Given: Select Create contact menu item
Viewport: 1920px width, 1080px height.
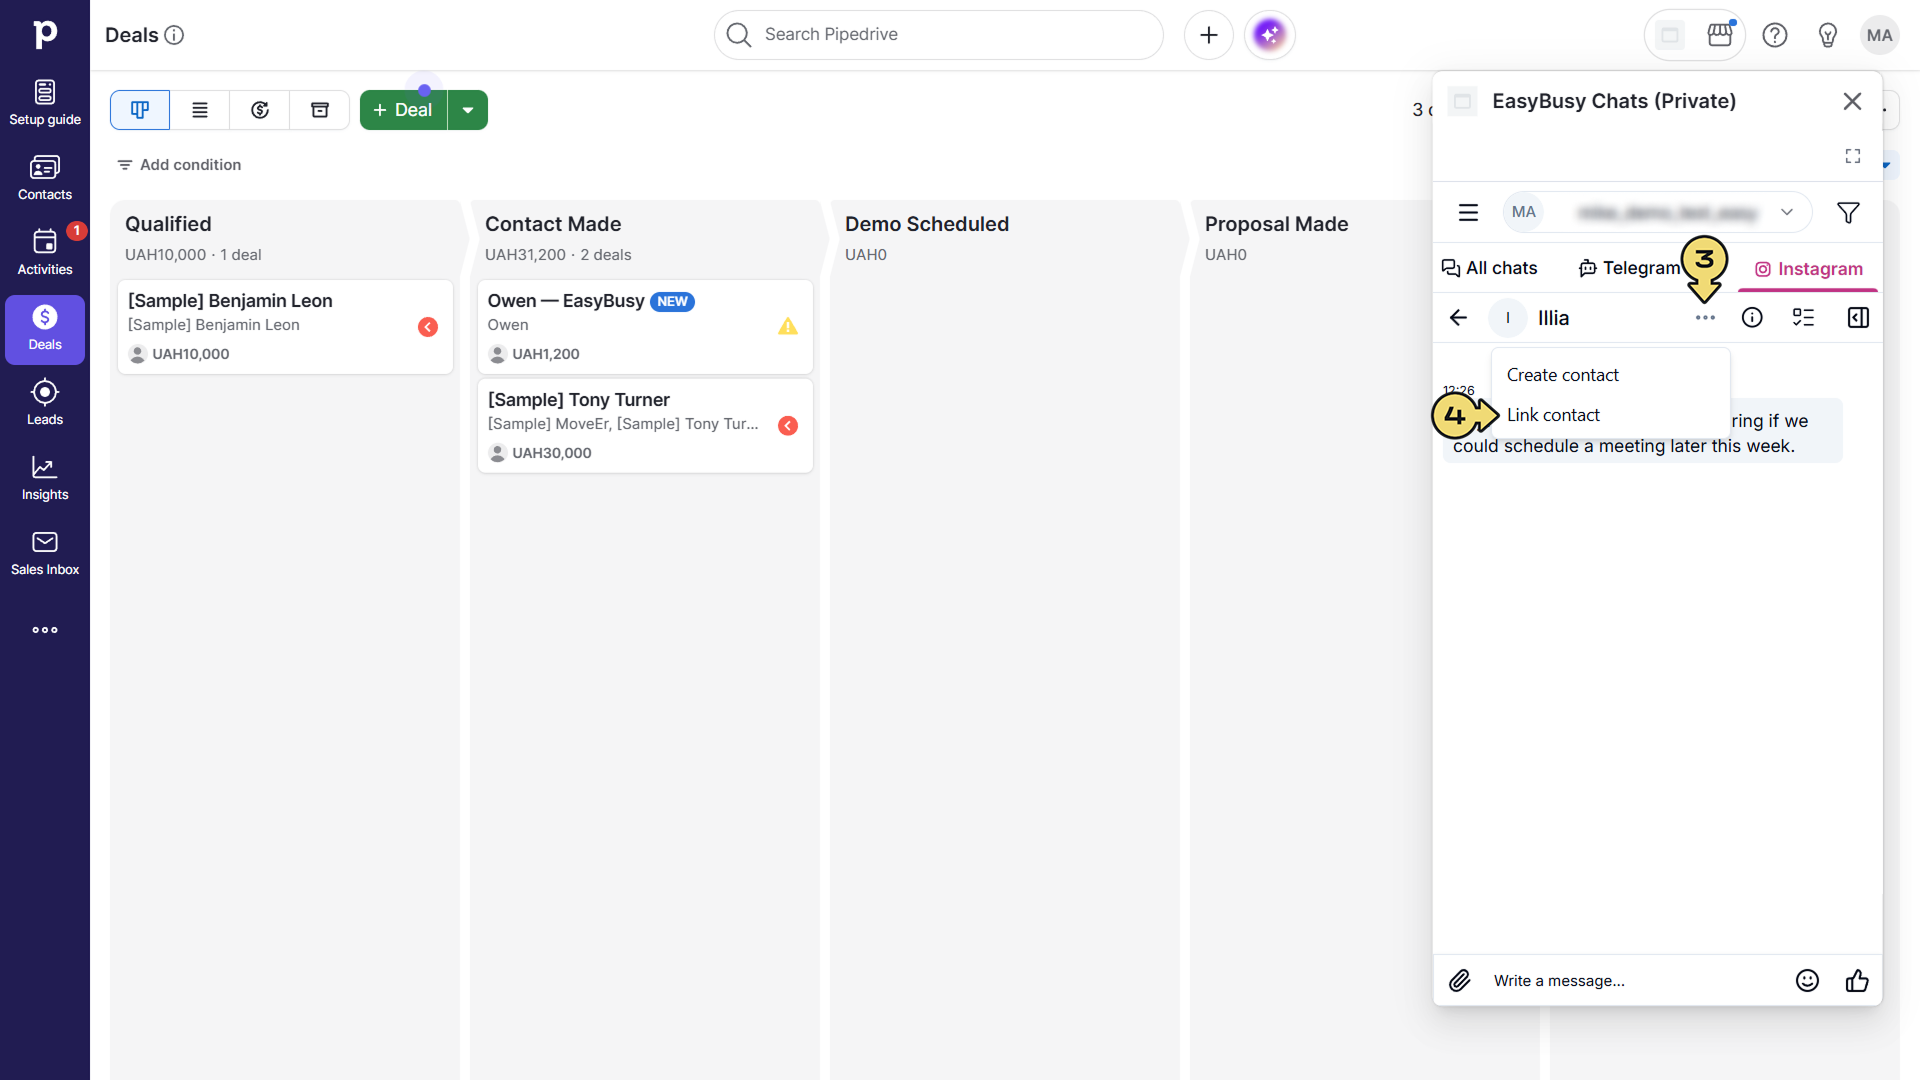Looking at the screenshot, I should (x=1610, y=375).
